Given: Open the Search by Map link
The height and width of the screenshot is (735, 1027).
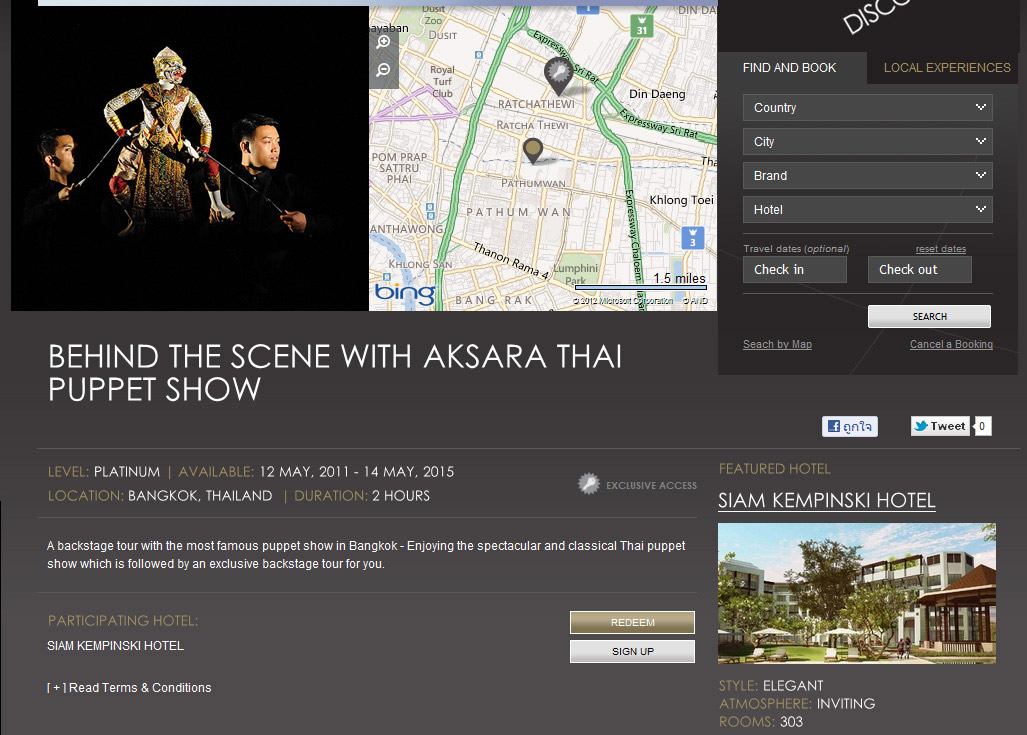Looking at the screenshot, I should pyautogui.click(x=777, y=344).
